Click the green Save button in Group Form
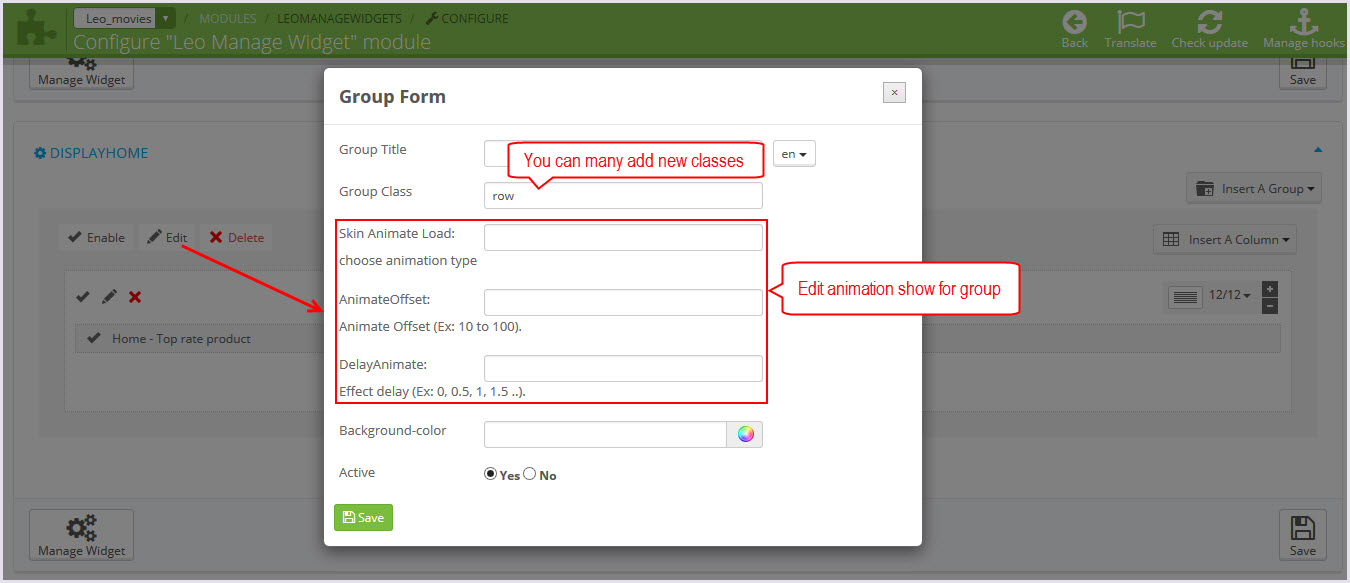The height and width of the screenshot is (583, 1350). [x=363, y=517]
